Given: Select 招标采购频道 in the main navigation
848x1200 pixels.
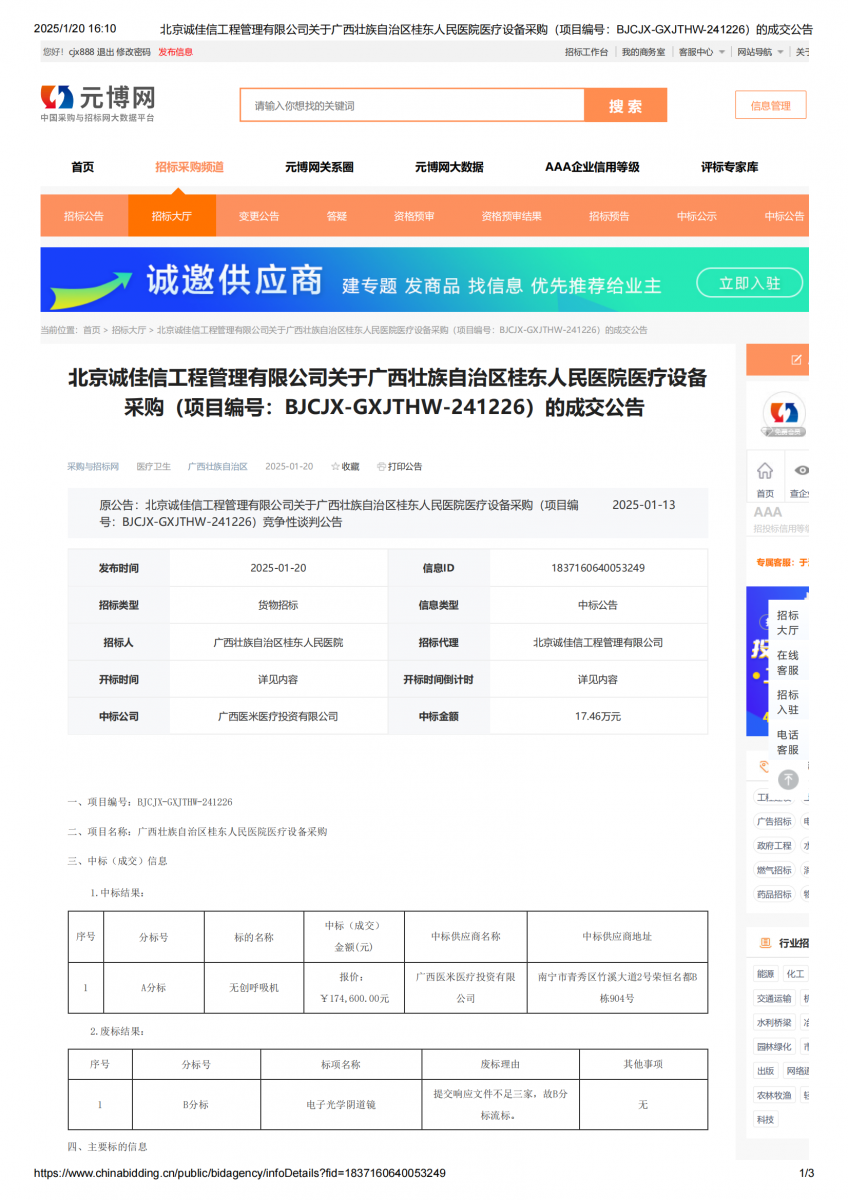Looking at the screenshot, I should tap(190, 167).
